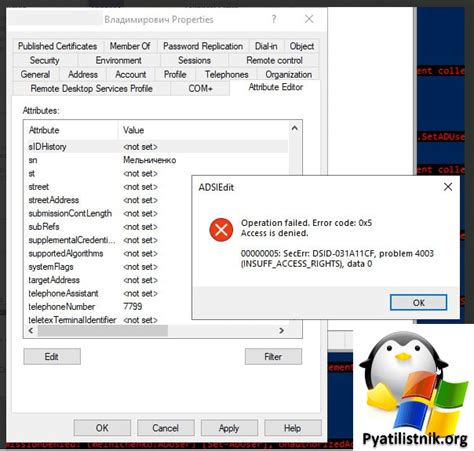Screen dimensions: 474x451
Task: Open the Password Replication tab
Action: 203,46
